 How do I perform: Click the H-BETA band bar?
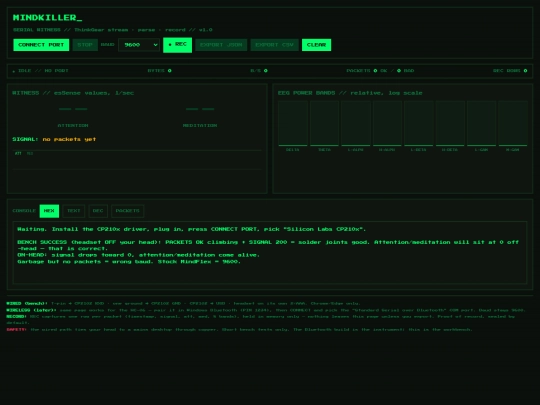(450, 123)
